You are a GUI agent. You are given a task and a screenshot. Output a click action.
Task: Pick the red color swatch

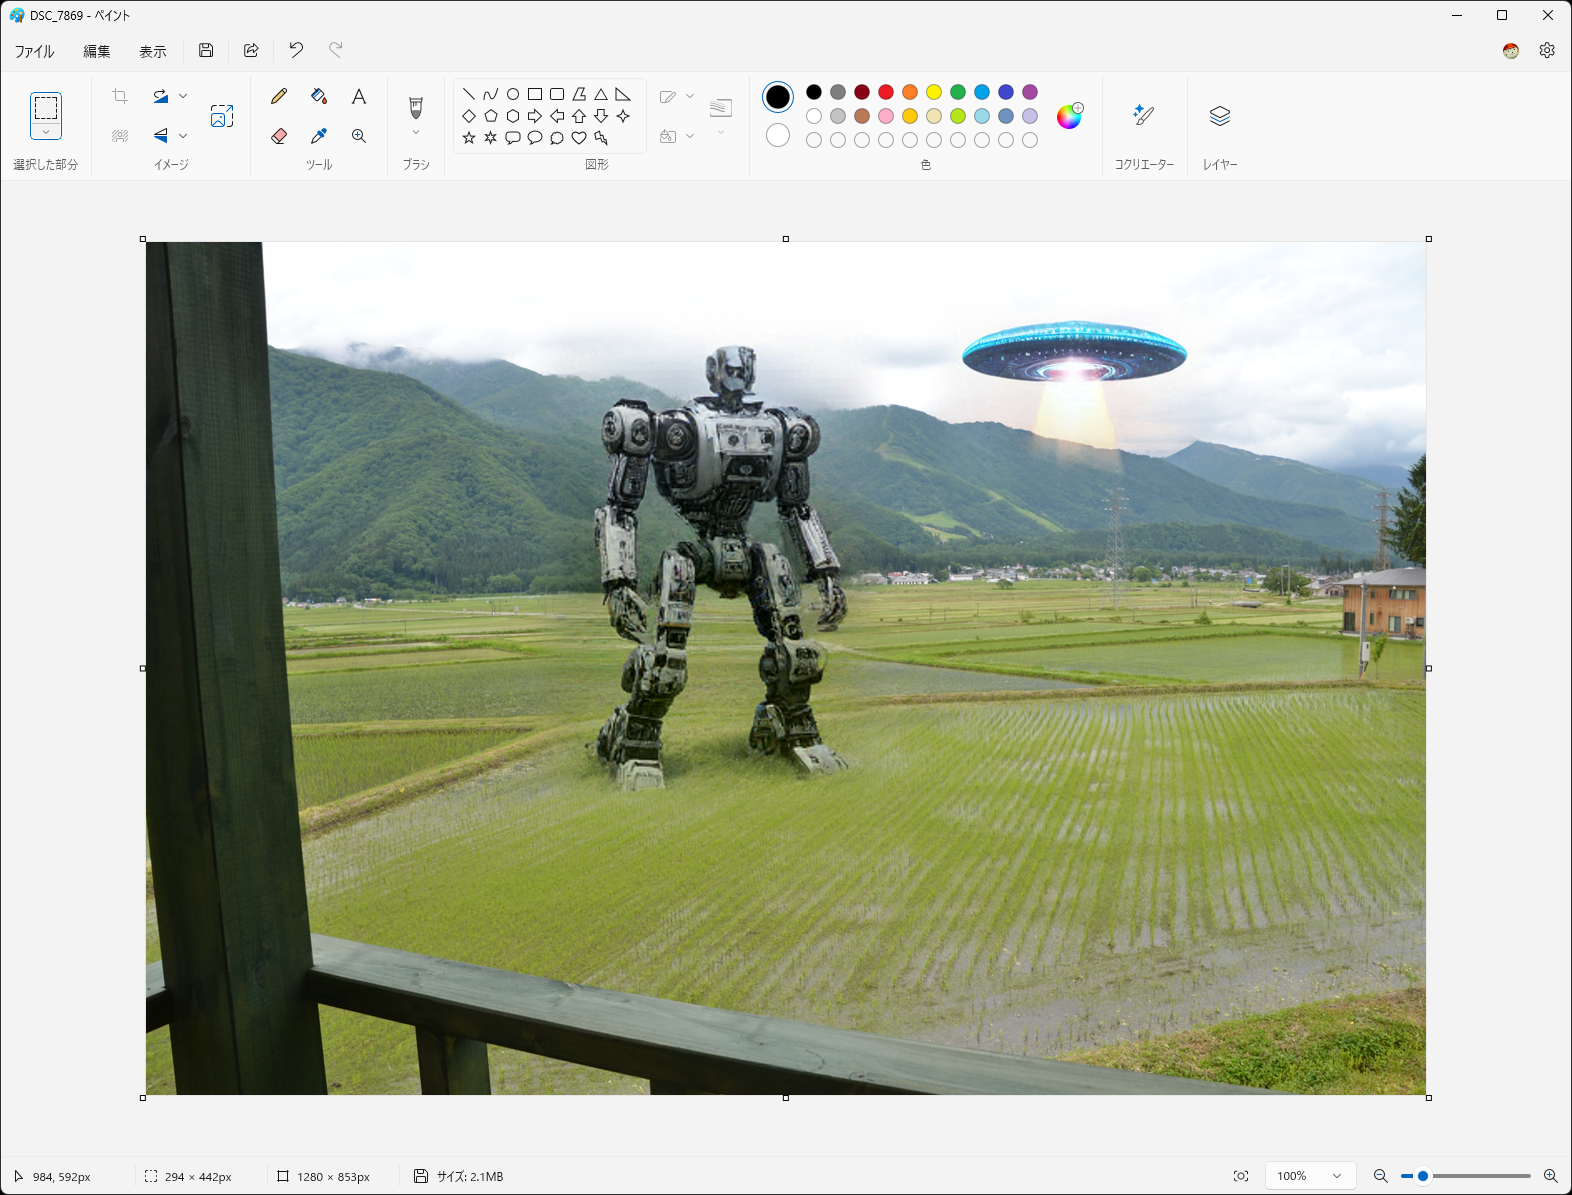pyautogui.click(x=886, y=92)
